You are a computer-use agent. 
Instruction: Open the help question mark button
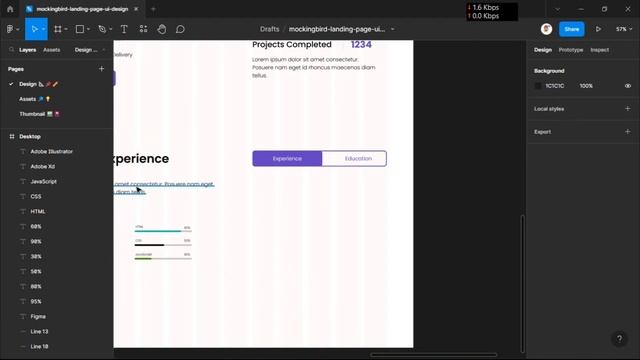[x=619, y=338]
